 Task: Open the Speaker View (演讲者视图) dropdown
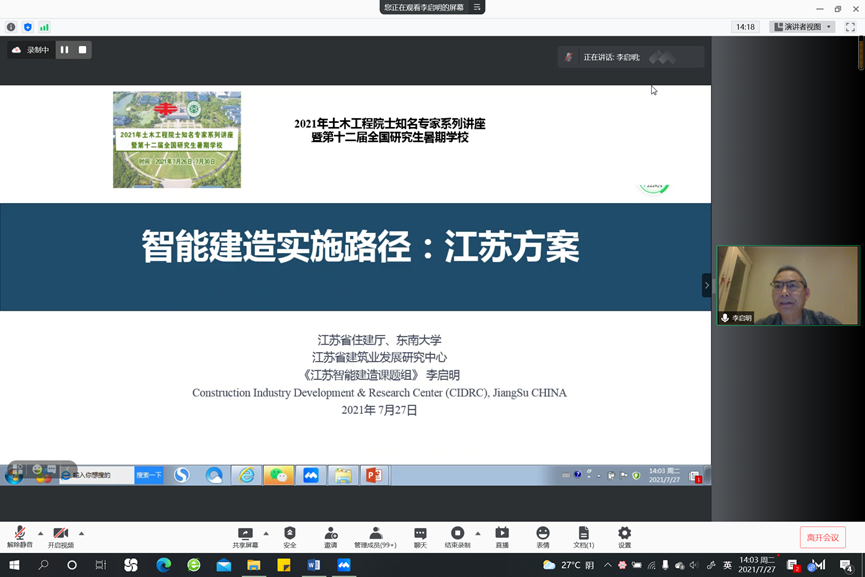tap(803, 27)
